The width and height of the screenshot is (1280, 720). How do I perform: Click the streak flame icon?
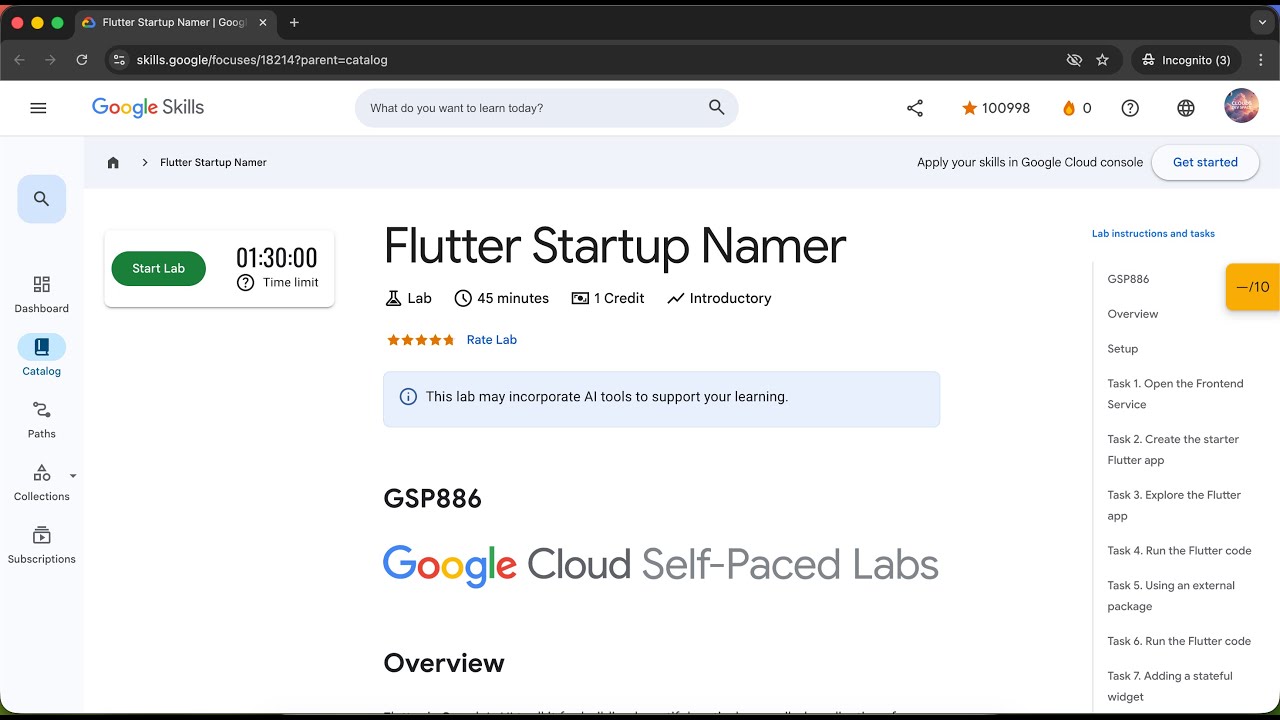(1069, 108)
